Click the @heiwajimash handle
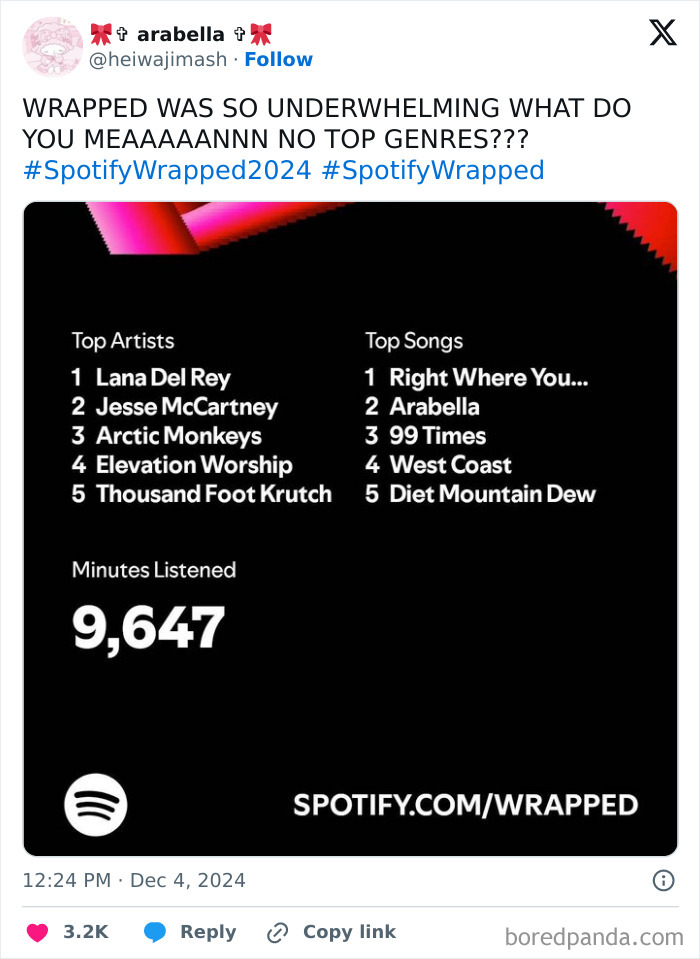This screenshot has height=959, width=700. coord(156,59)
